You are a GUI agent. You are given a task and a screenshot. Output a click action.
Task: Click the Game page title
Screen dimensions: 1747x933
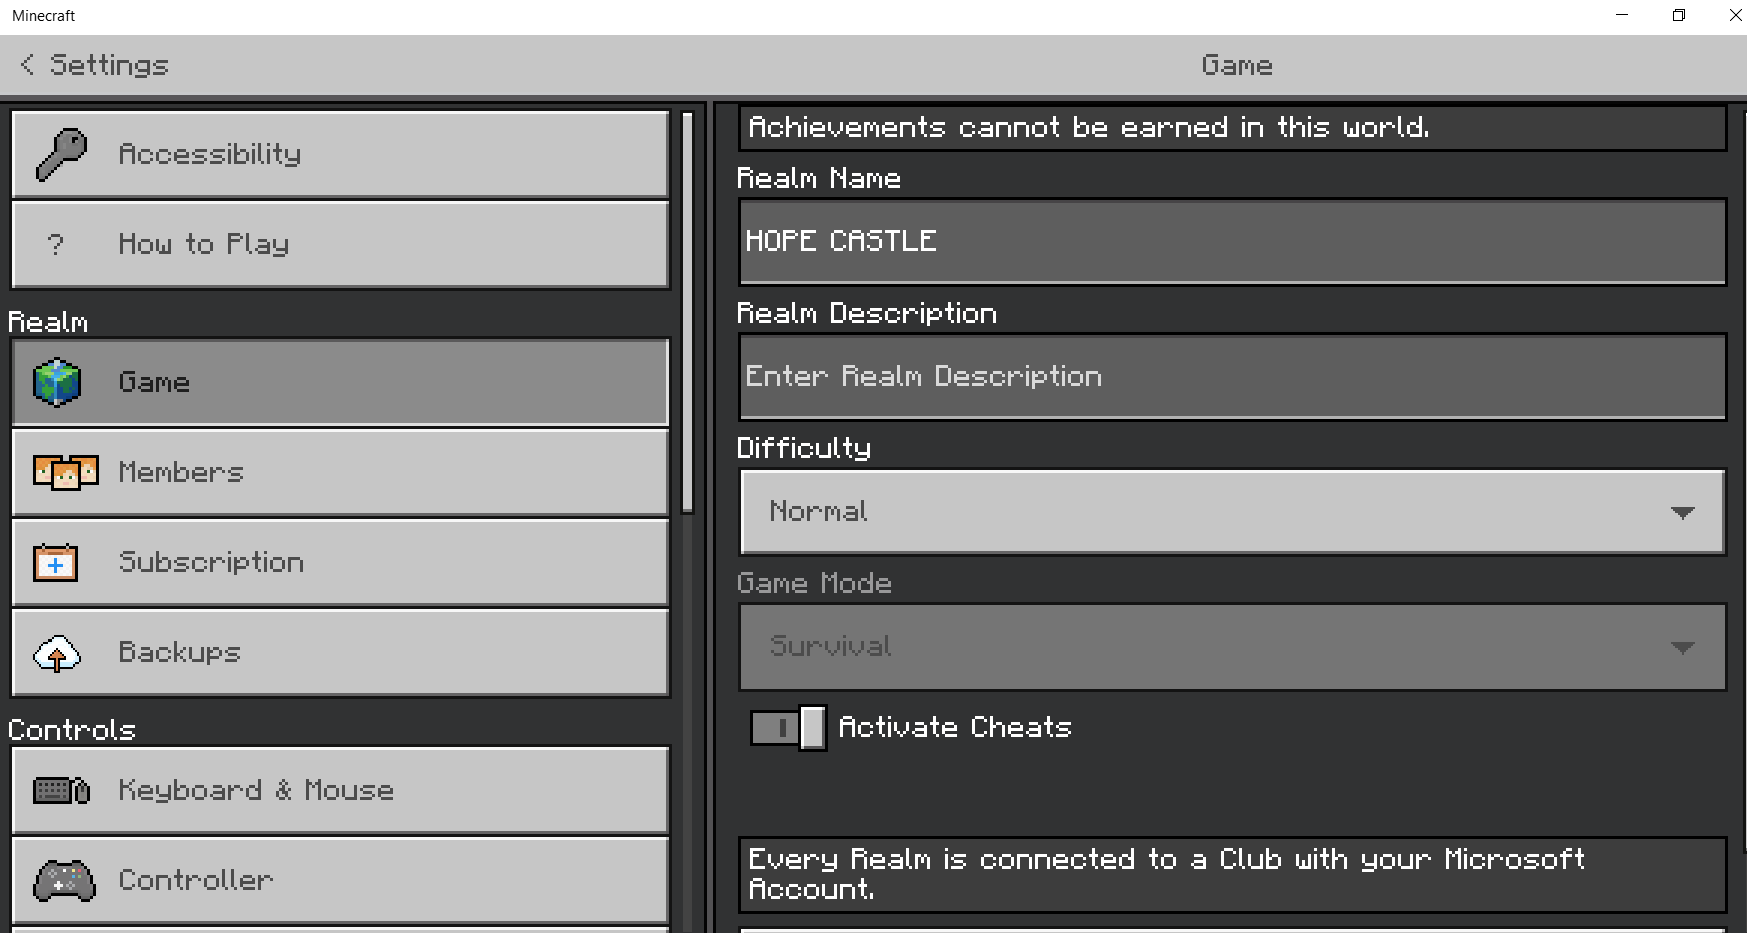pos(1237,66)
